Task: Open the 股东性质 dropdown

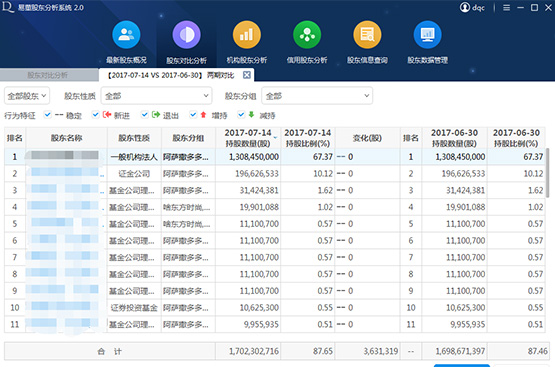Action: coord(156,96)
